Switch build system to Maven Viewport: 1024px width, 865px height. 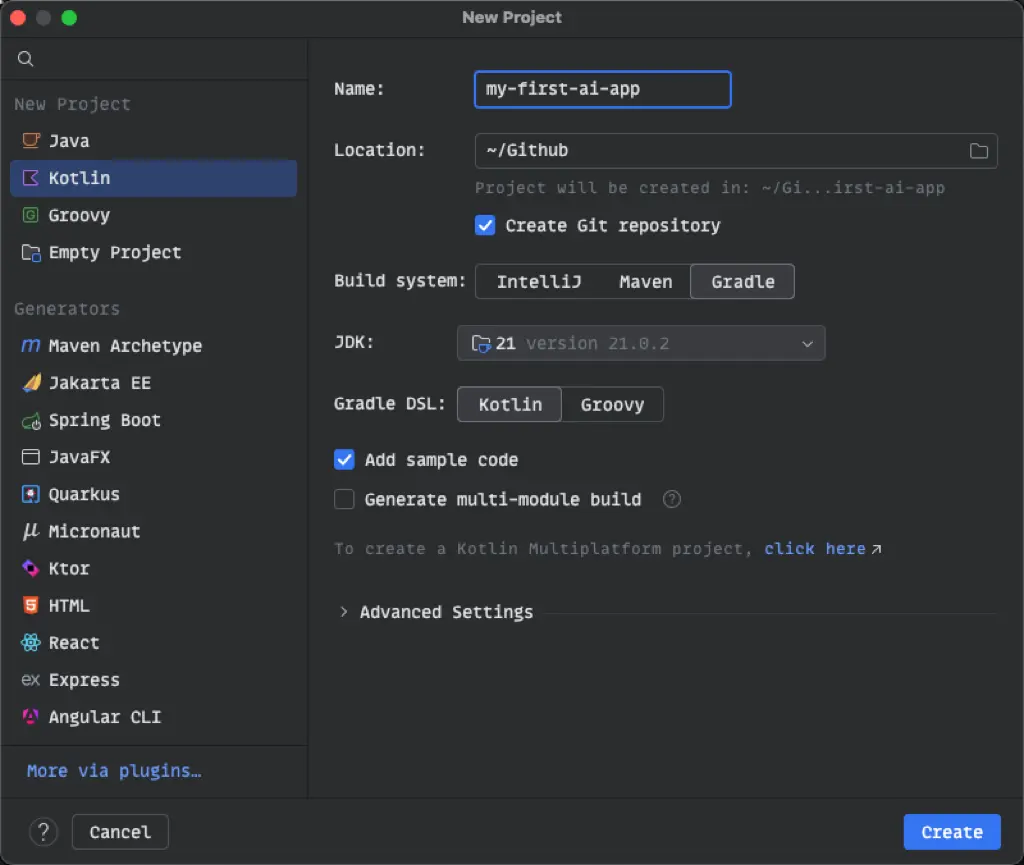[x=645, y=282]
